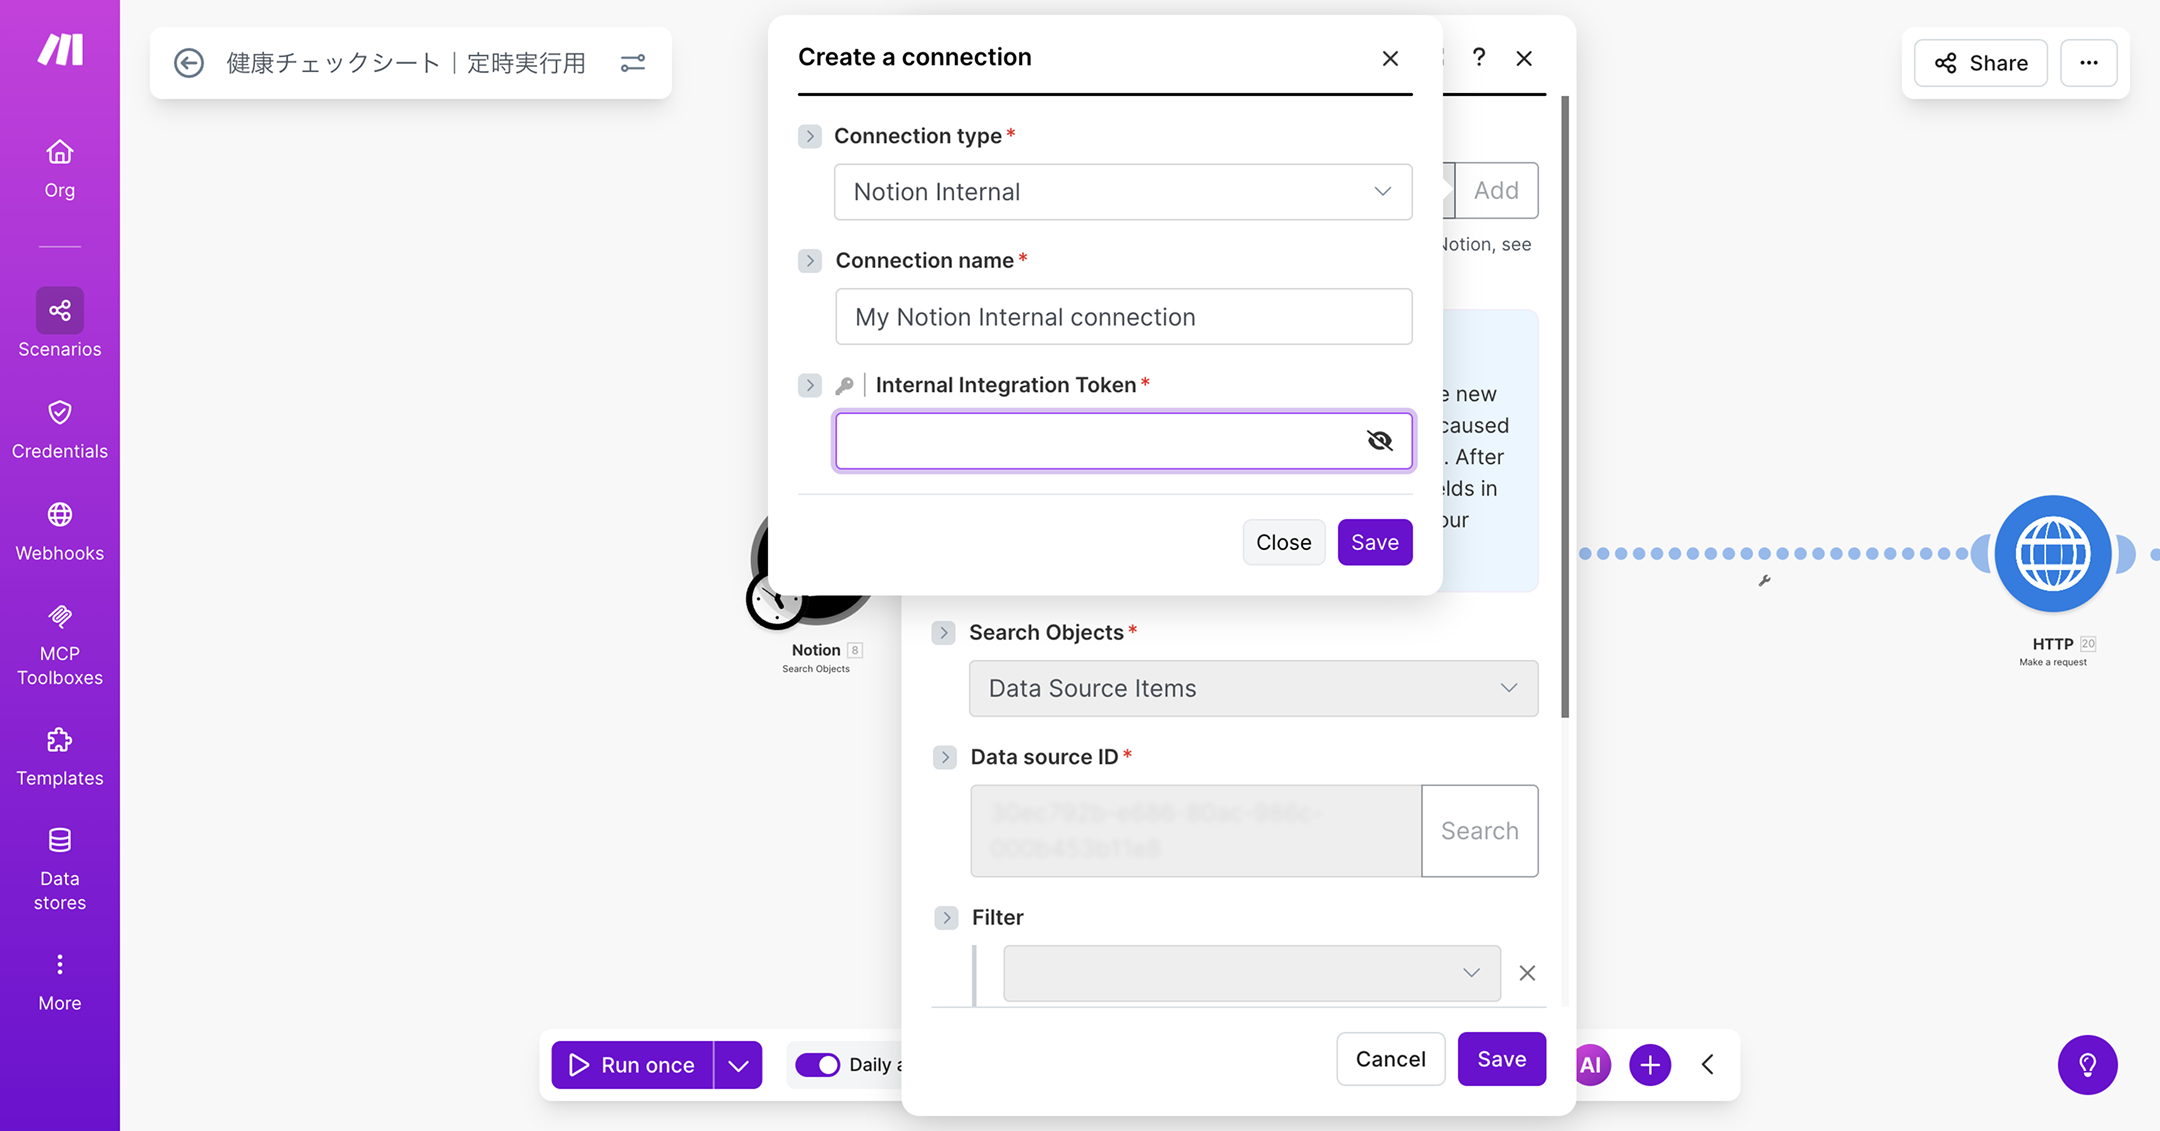Open the Connection type dropdown
The height and width of the screenshot is (1131, 2160).
tap(1122, 192)
